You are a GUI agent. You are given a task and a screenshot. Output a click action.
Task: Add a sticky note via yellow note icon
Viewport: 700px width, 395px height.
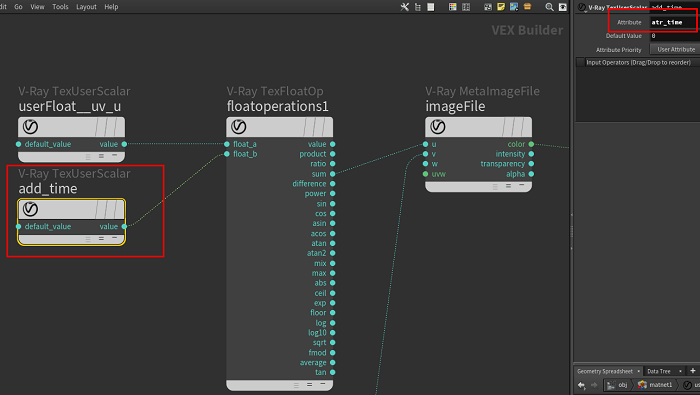(x=501, y=7)
